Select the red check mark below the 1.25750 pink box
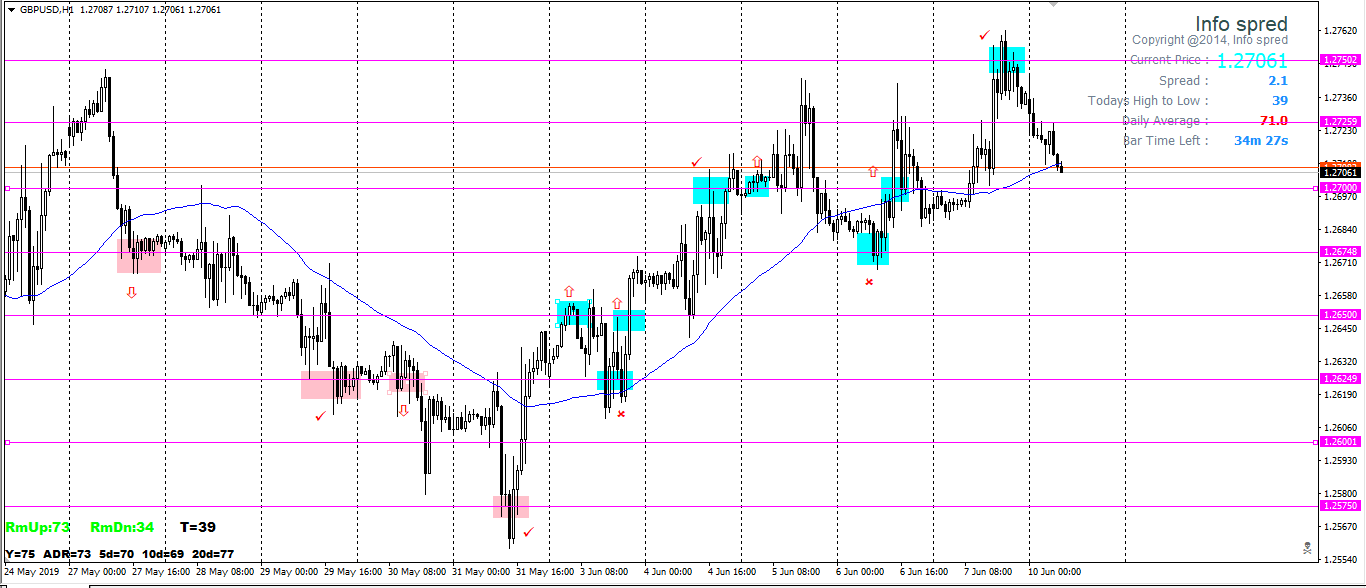1366x588 pixels. coord(528,532)
